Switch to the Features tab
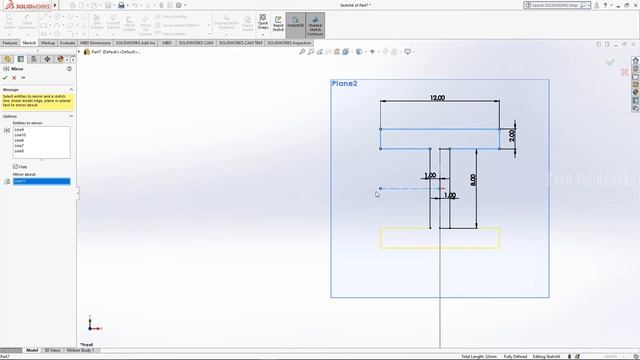Screen dimensions: 640x360 point(10,43)
